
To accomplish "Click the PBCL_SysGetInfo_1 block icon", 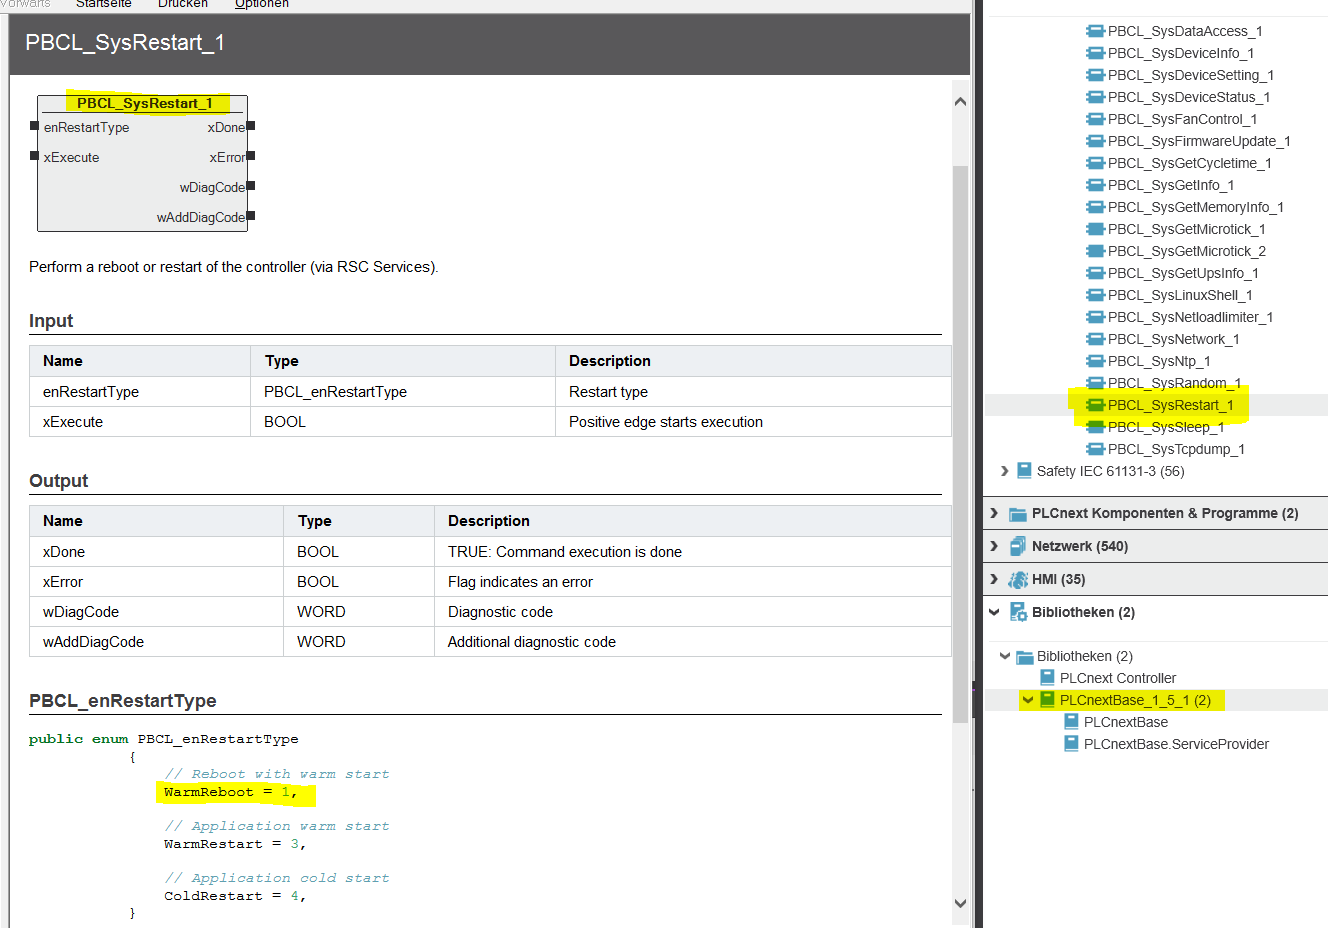I will pos(1095,185).
